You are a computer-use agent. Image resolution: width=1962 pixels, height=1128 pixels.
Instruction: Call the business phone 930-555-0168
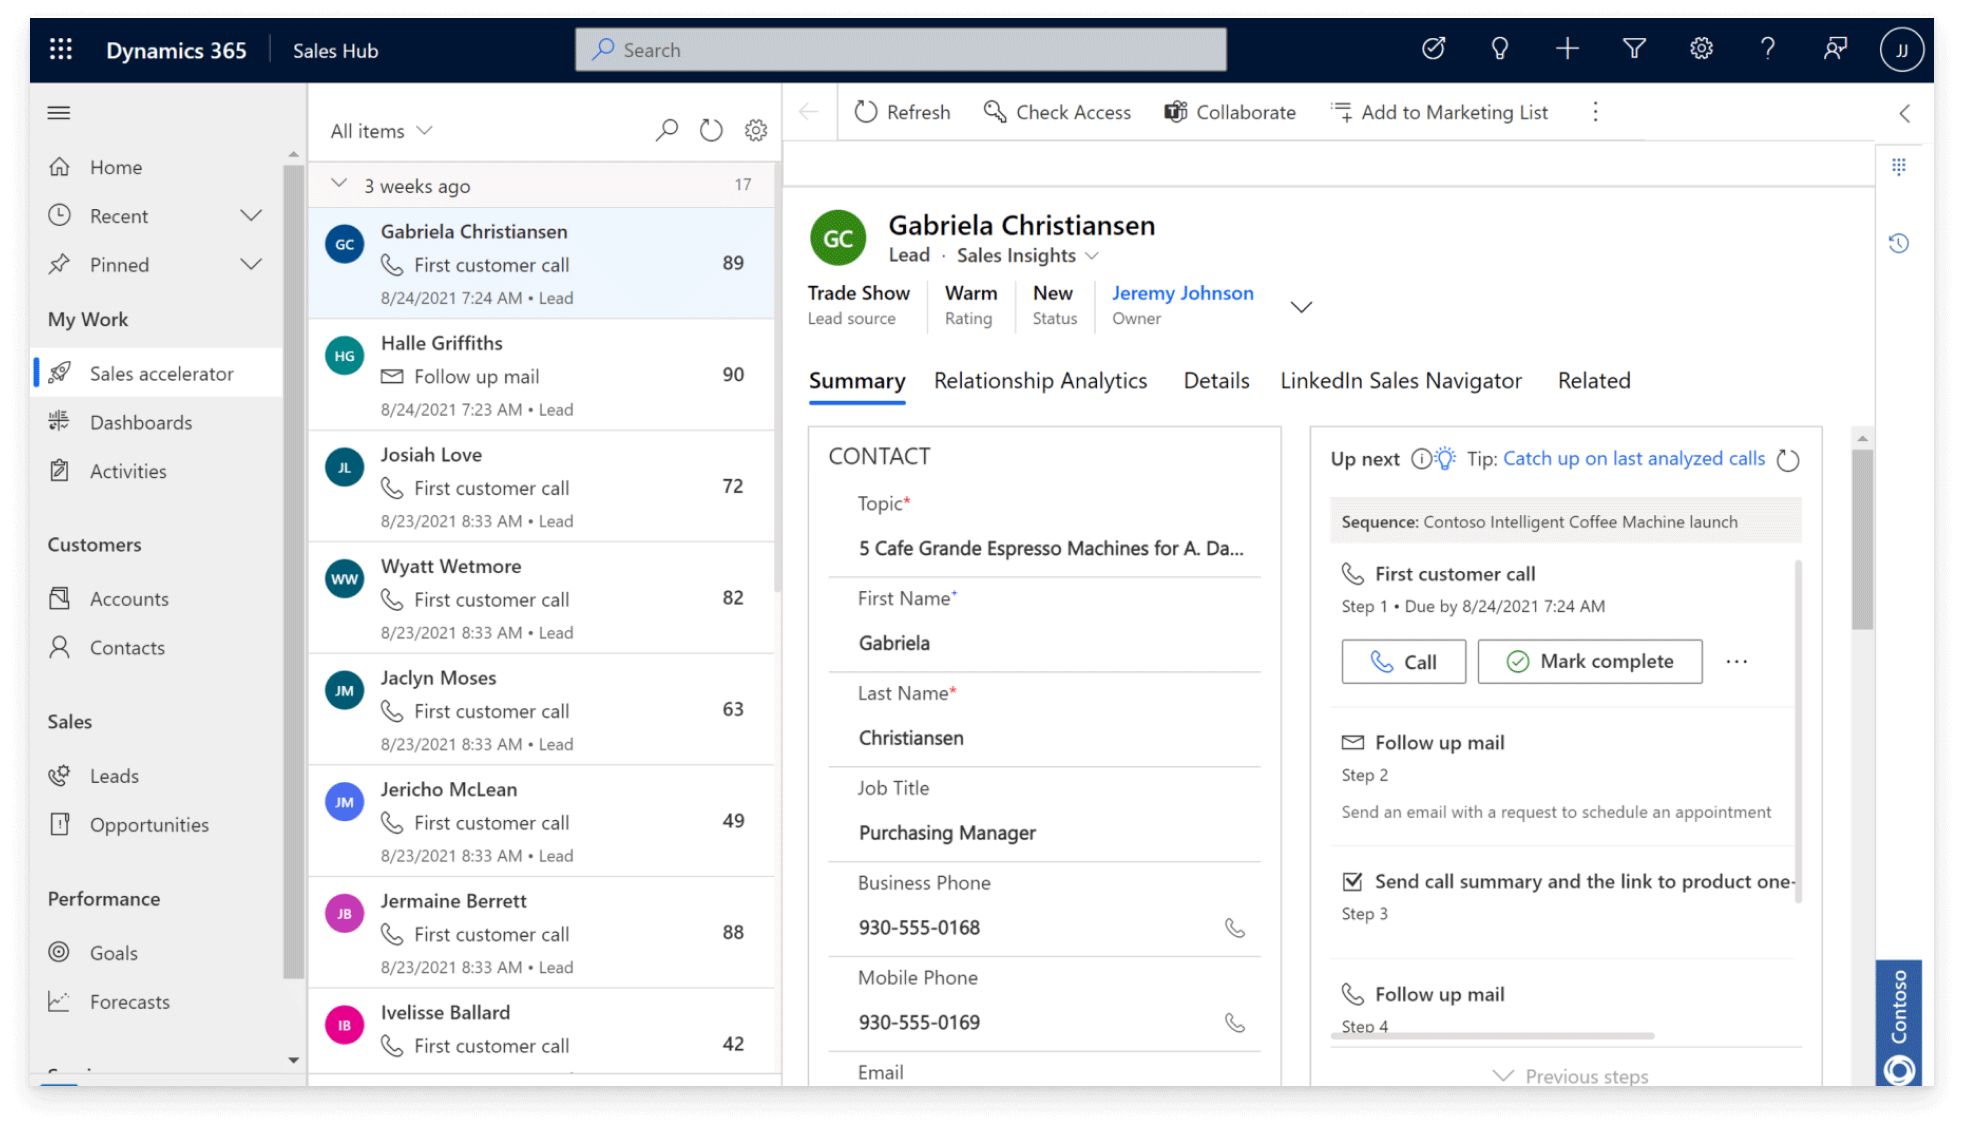(x=1235, y=928)
